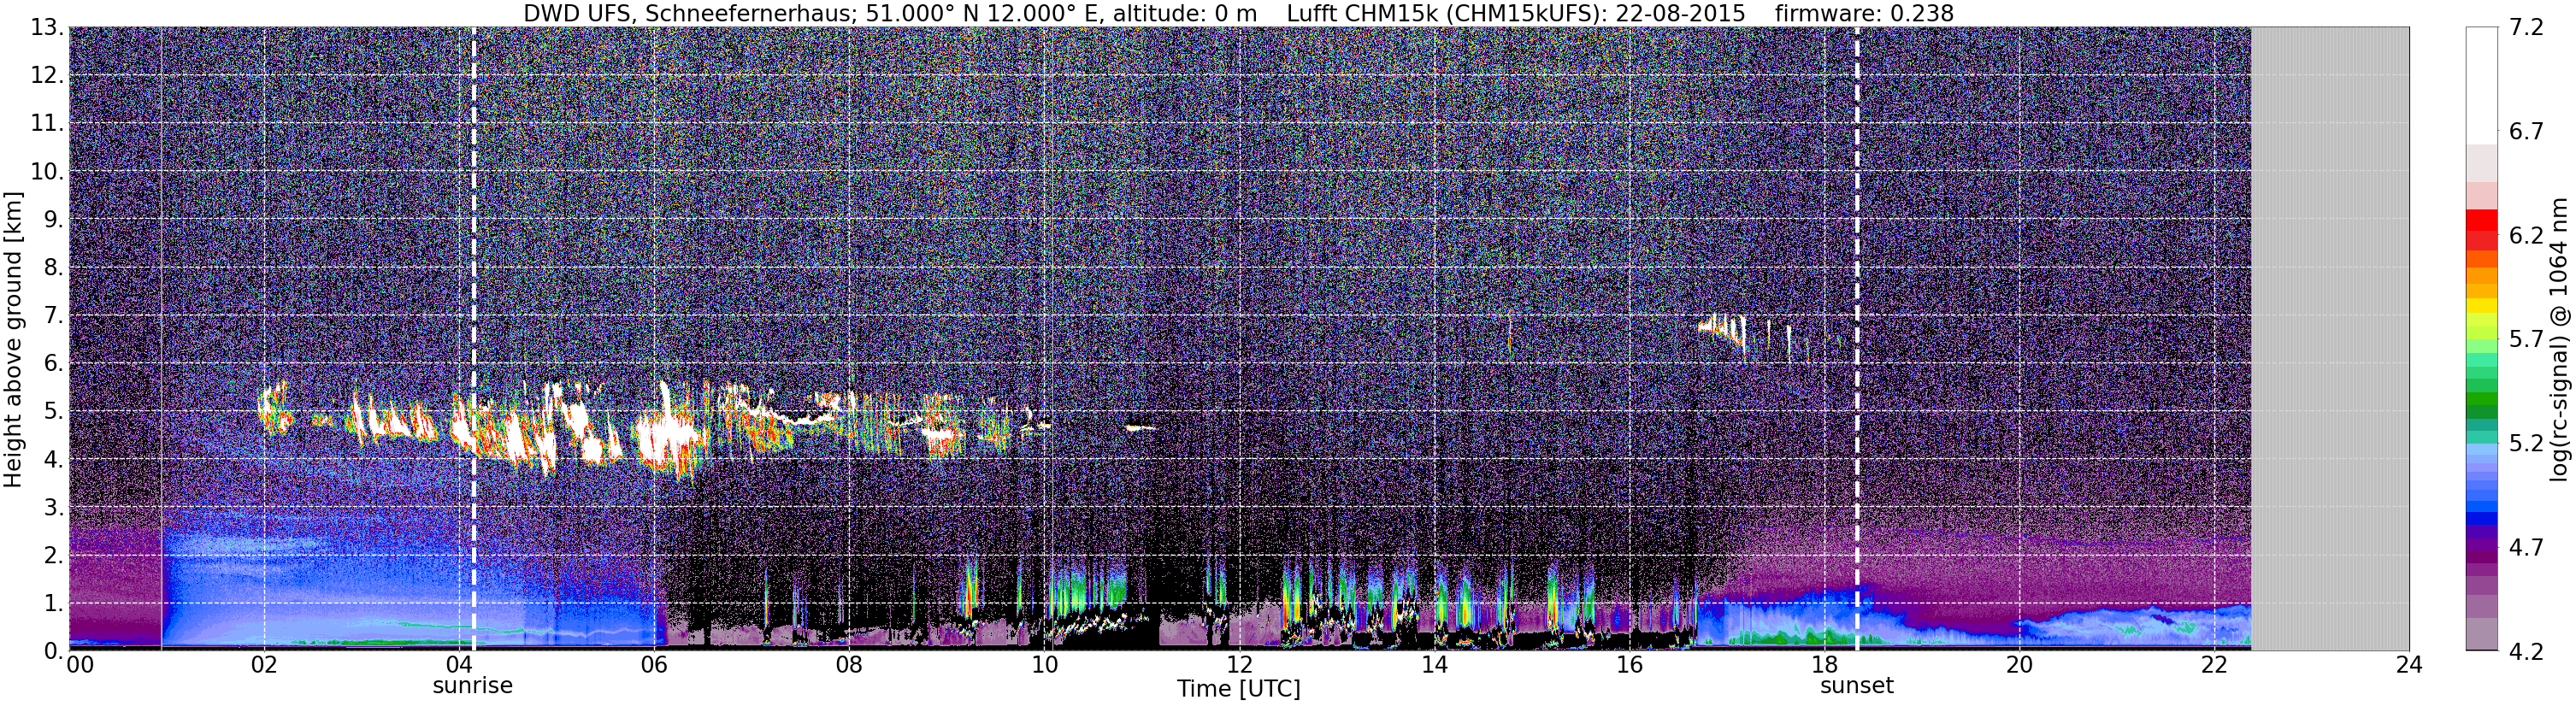Image resolution: width=2576 pixels, height=706 pixels.
Task: Click the "3." height axis tick label
Action: pos(52,507)
